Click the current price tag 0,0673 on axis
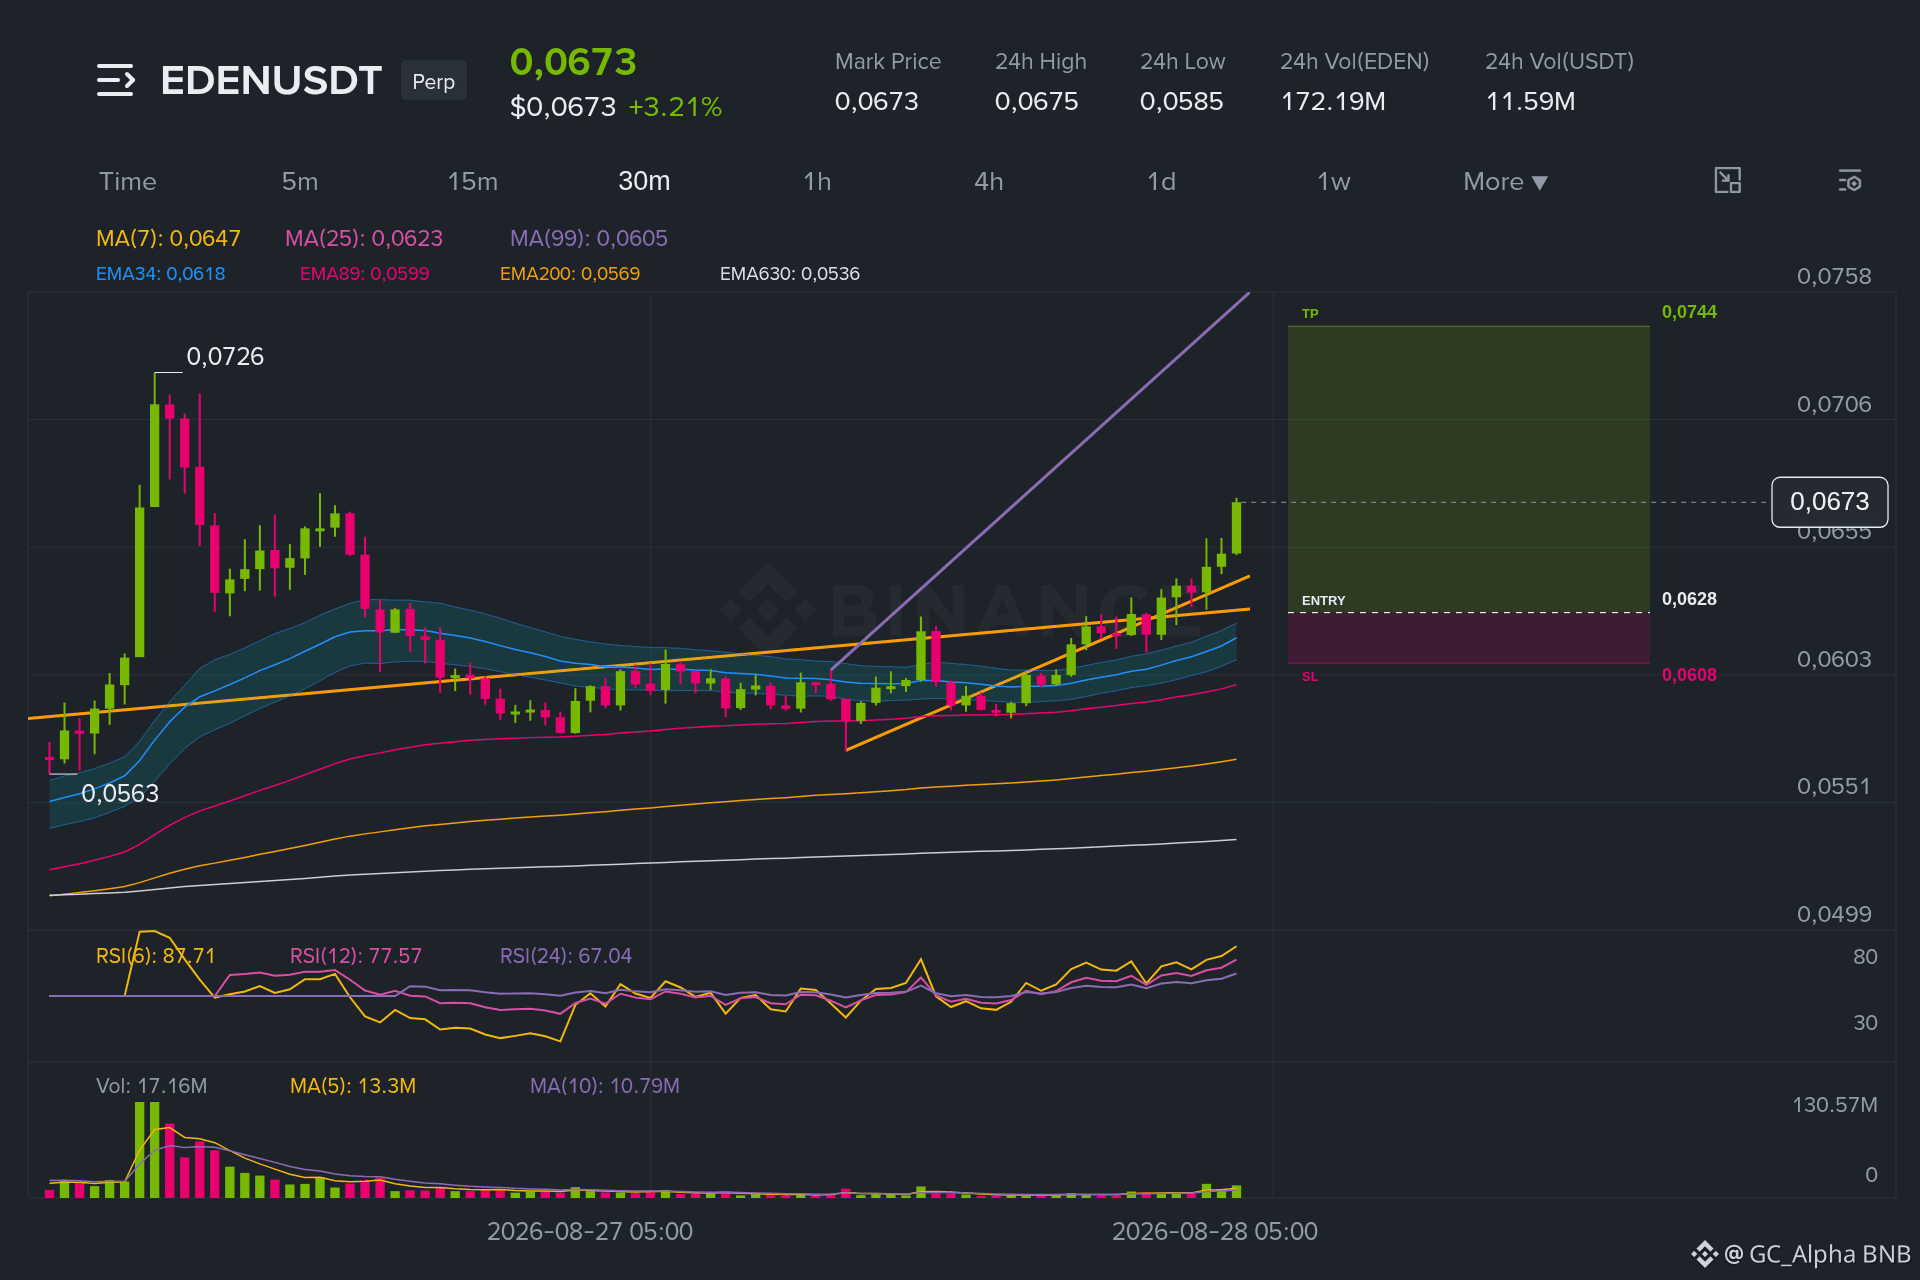 [1829, 502]
